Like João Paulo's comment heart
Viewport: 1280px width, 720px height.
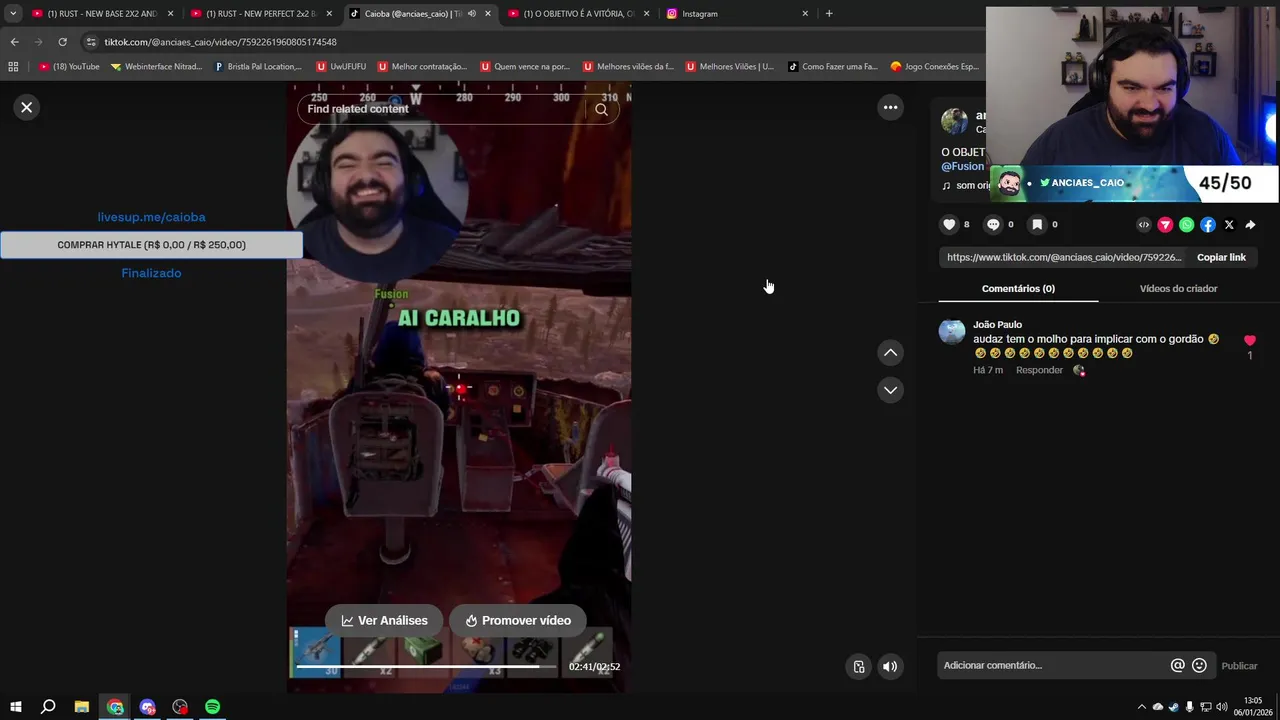[x=1249, y=340]
